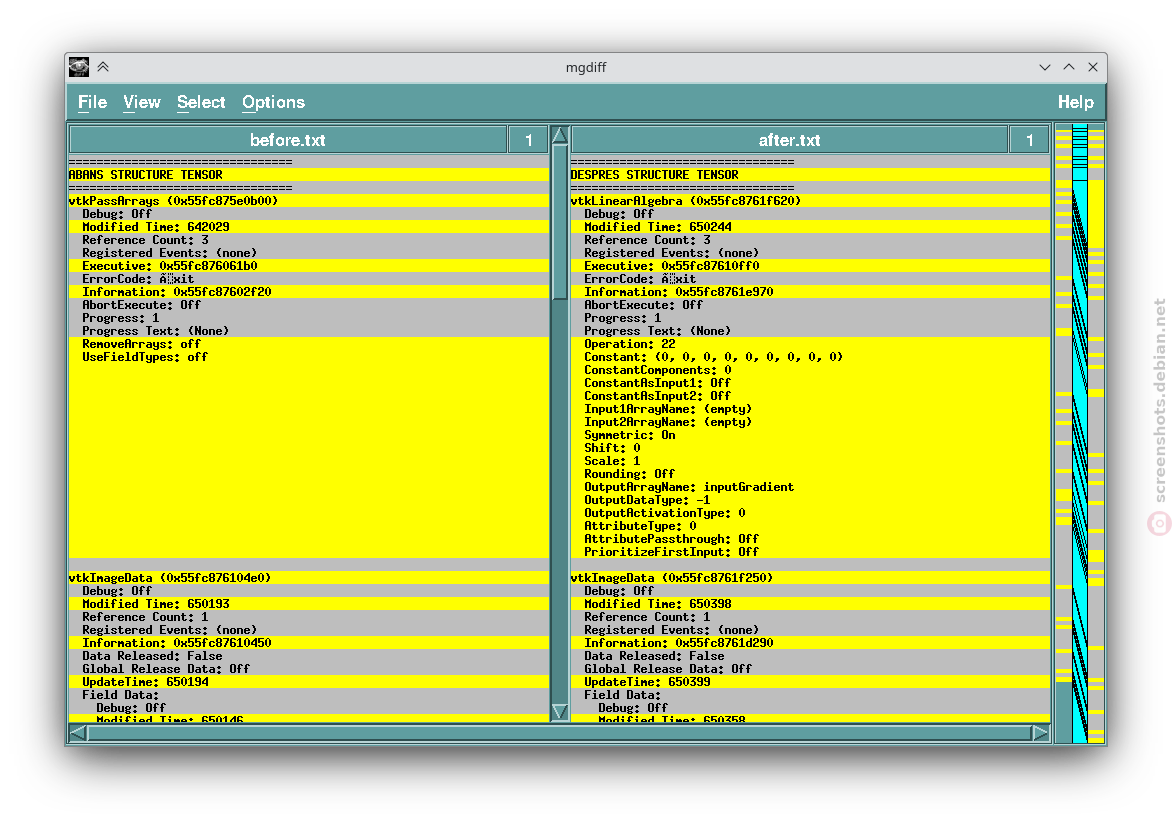
Task: Select 'Modified Time: 650193' in before.txt
Action: [309, 604]
